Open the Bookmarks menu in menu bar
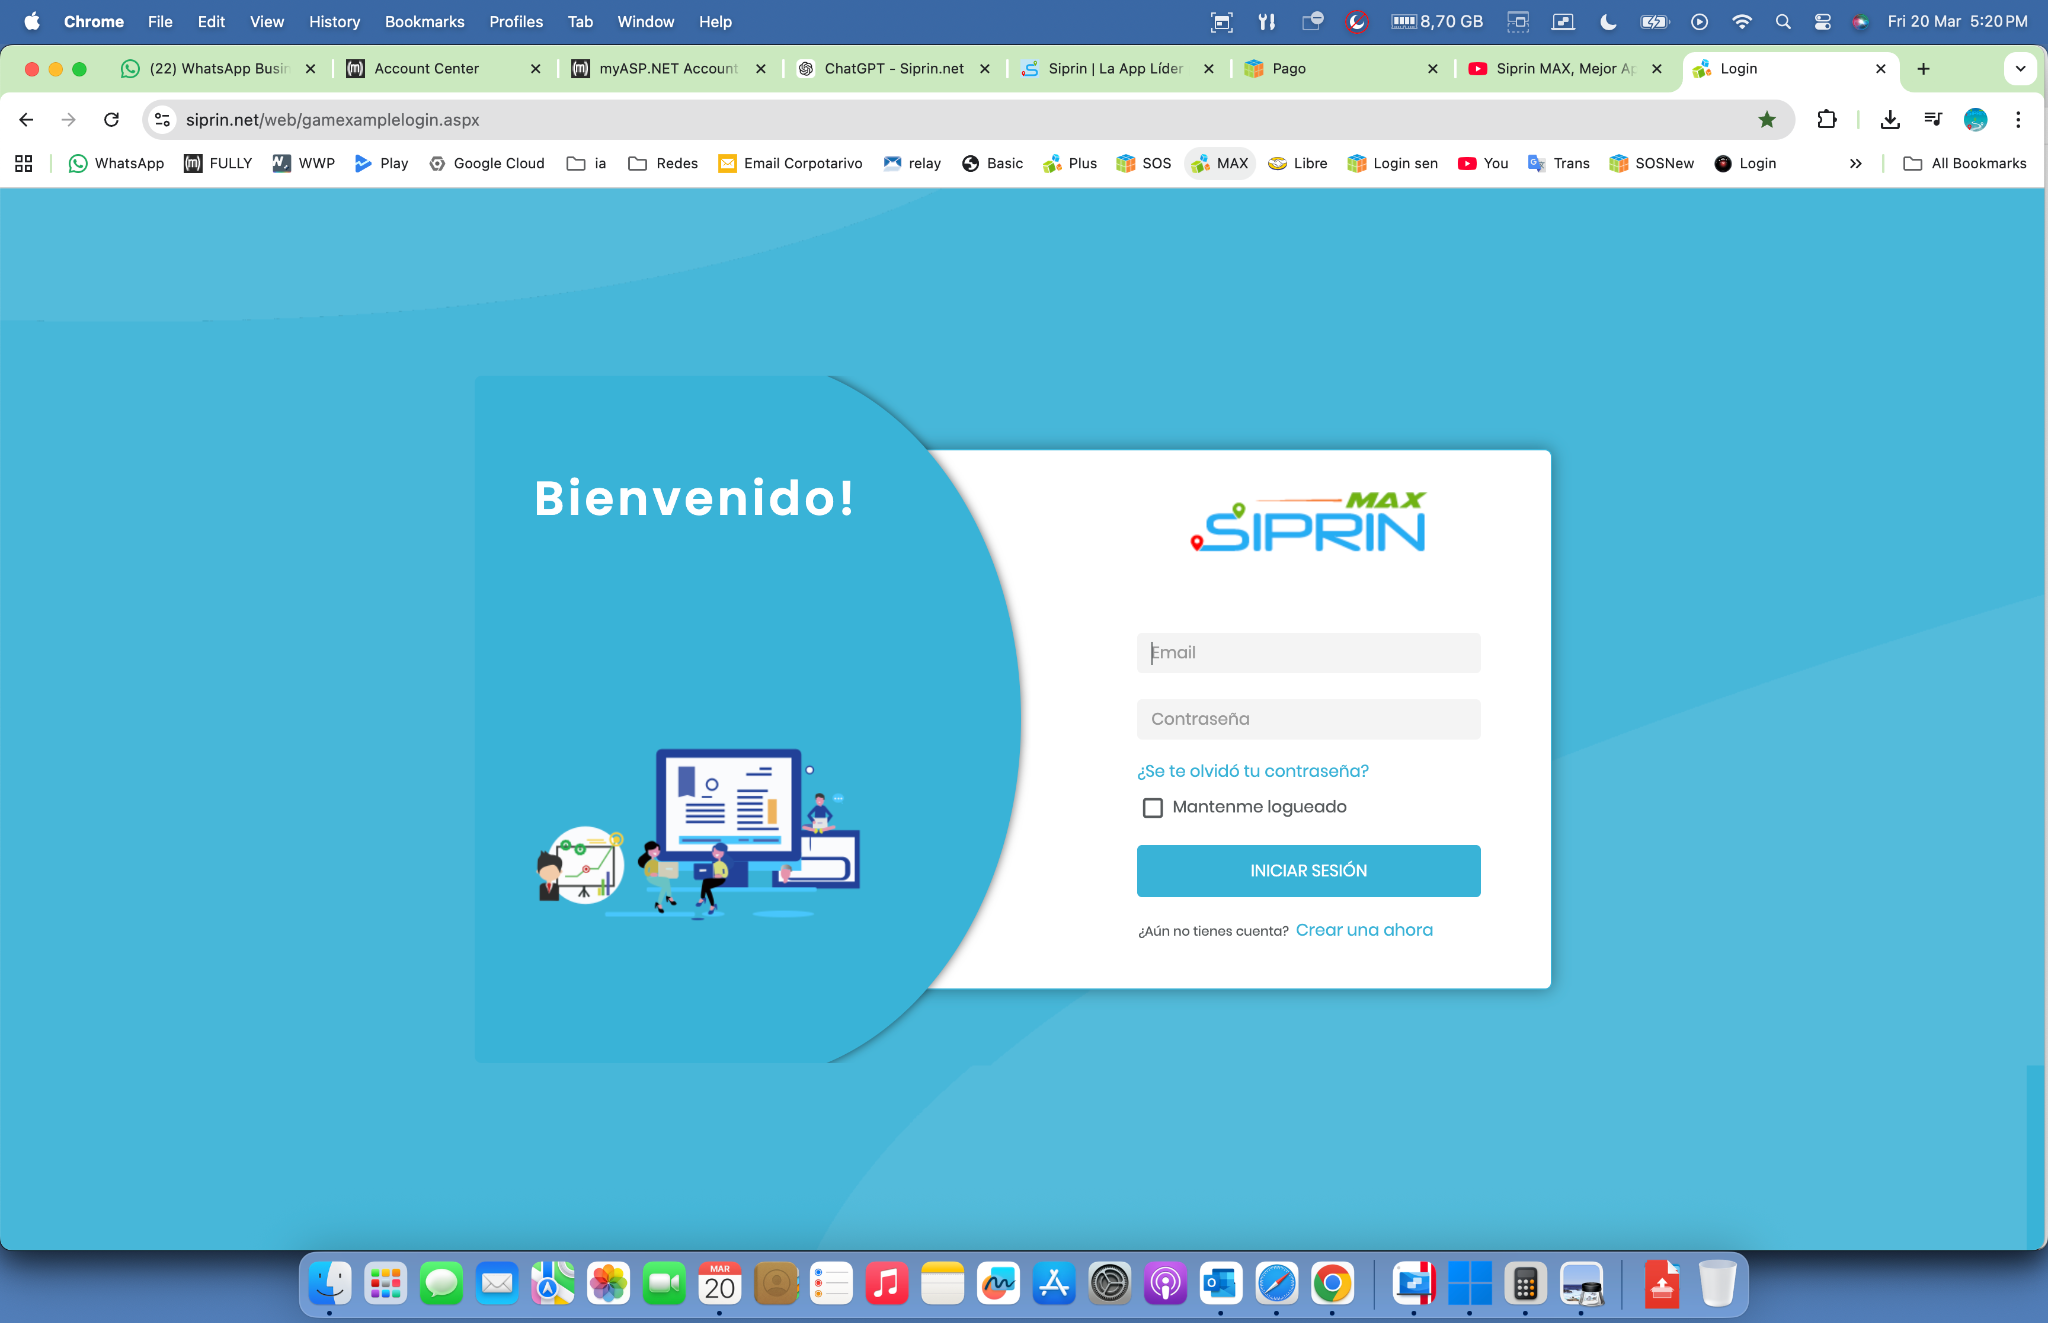 pyautogui.click(x=424, y=22)
